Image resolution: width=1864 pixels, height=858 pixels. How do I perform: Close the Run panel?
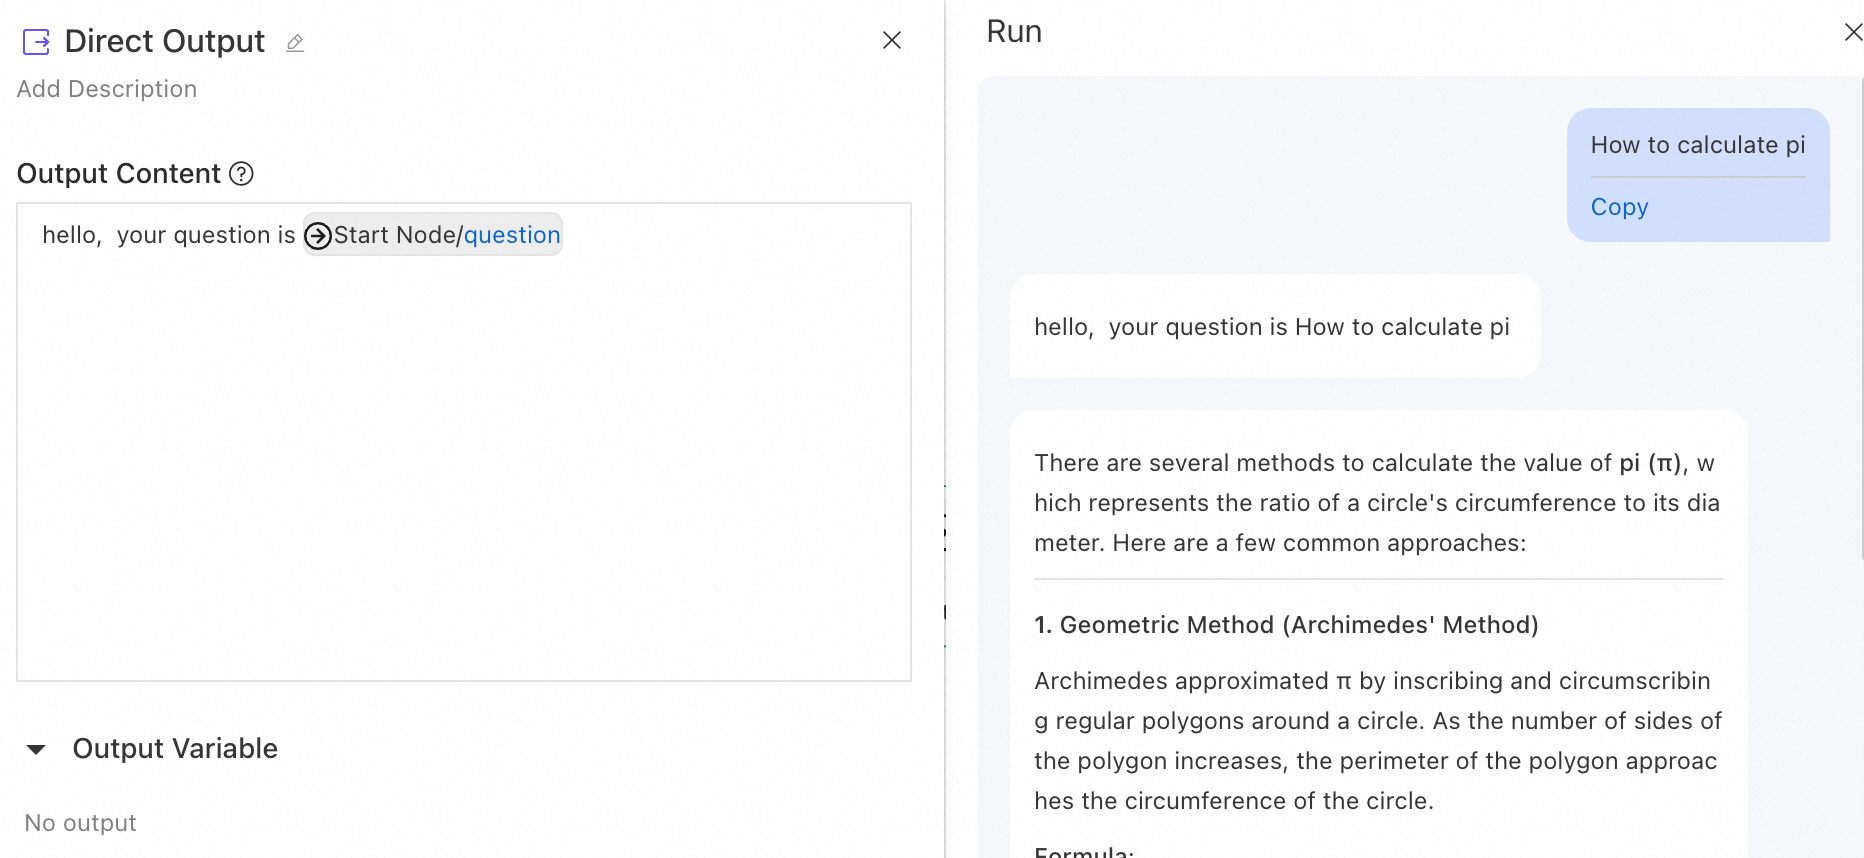(1852, 32)
